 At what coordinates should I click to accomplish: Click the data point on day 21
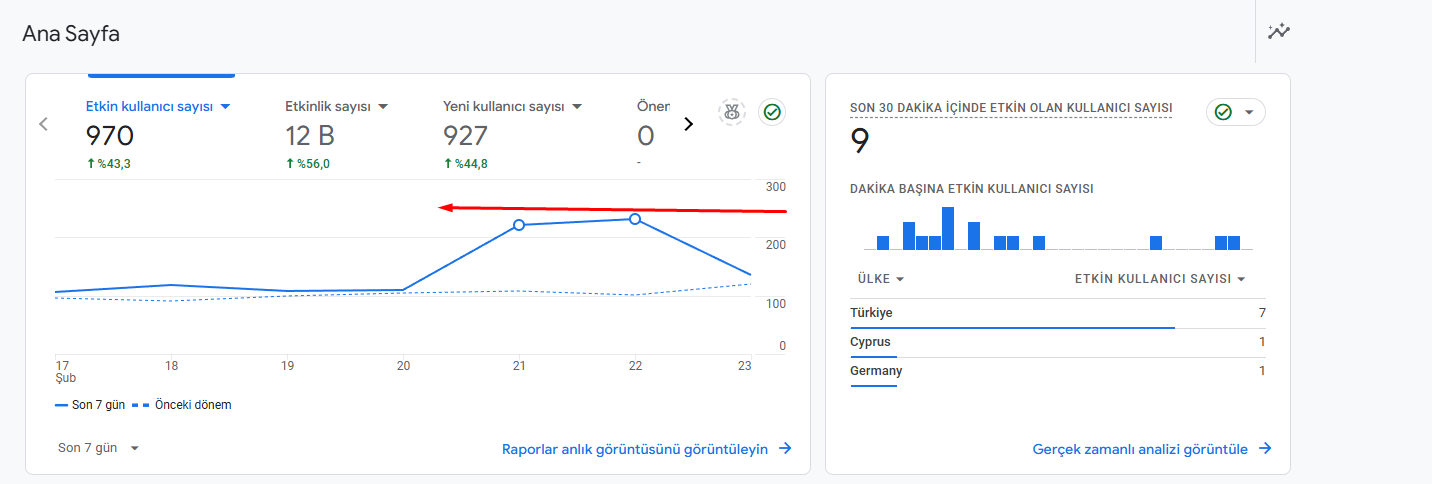(519, 225)
